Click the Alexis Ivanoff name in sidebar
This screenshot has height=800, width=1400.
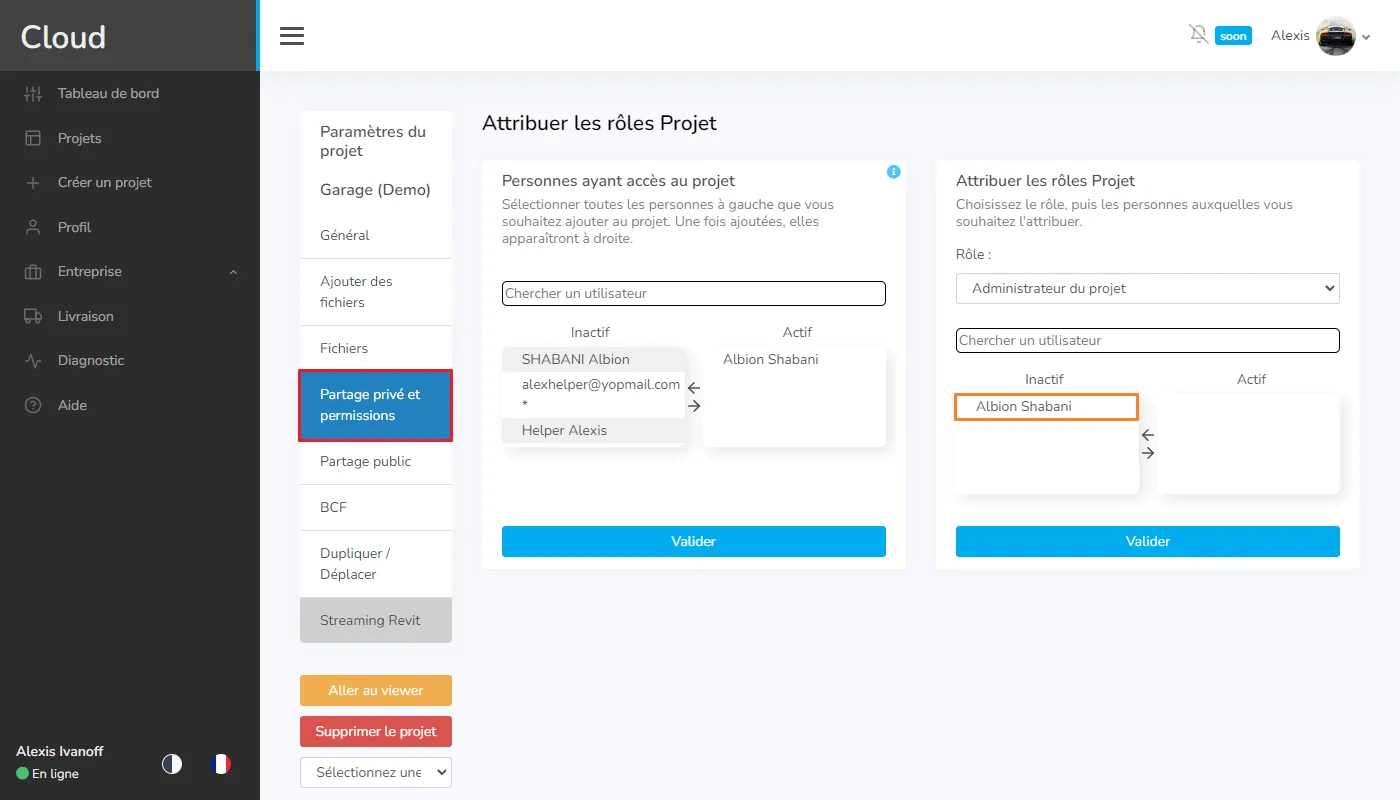click(60, 751)
